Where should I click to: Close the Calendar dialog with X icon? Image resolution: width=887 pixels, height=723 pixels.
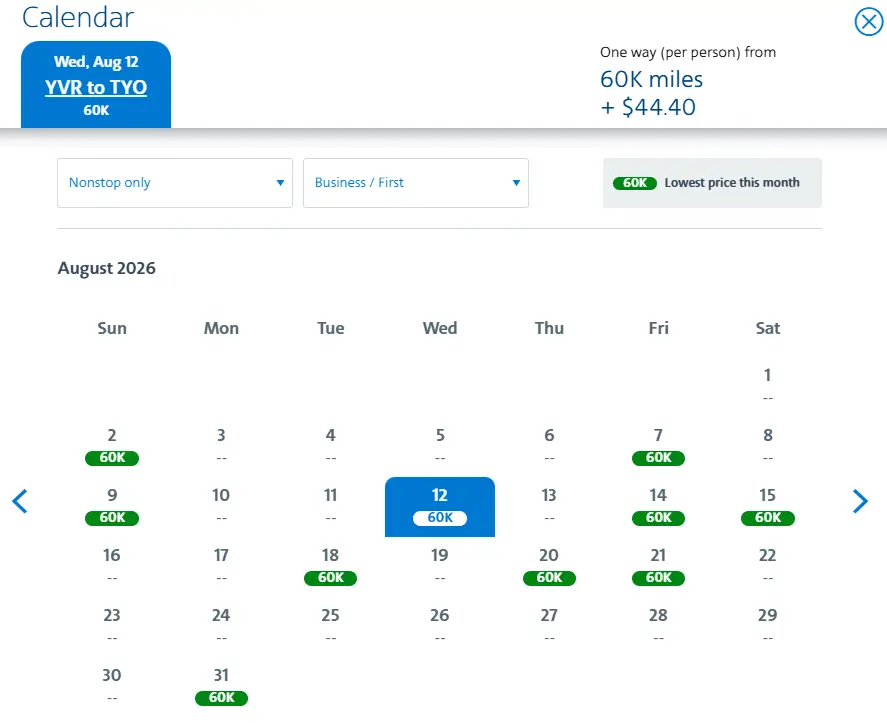tap(868, 21)
